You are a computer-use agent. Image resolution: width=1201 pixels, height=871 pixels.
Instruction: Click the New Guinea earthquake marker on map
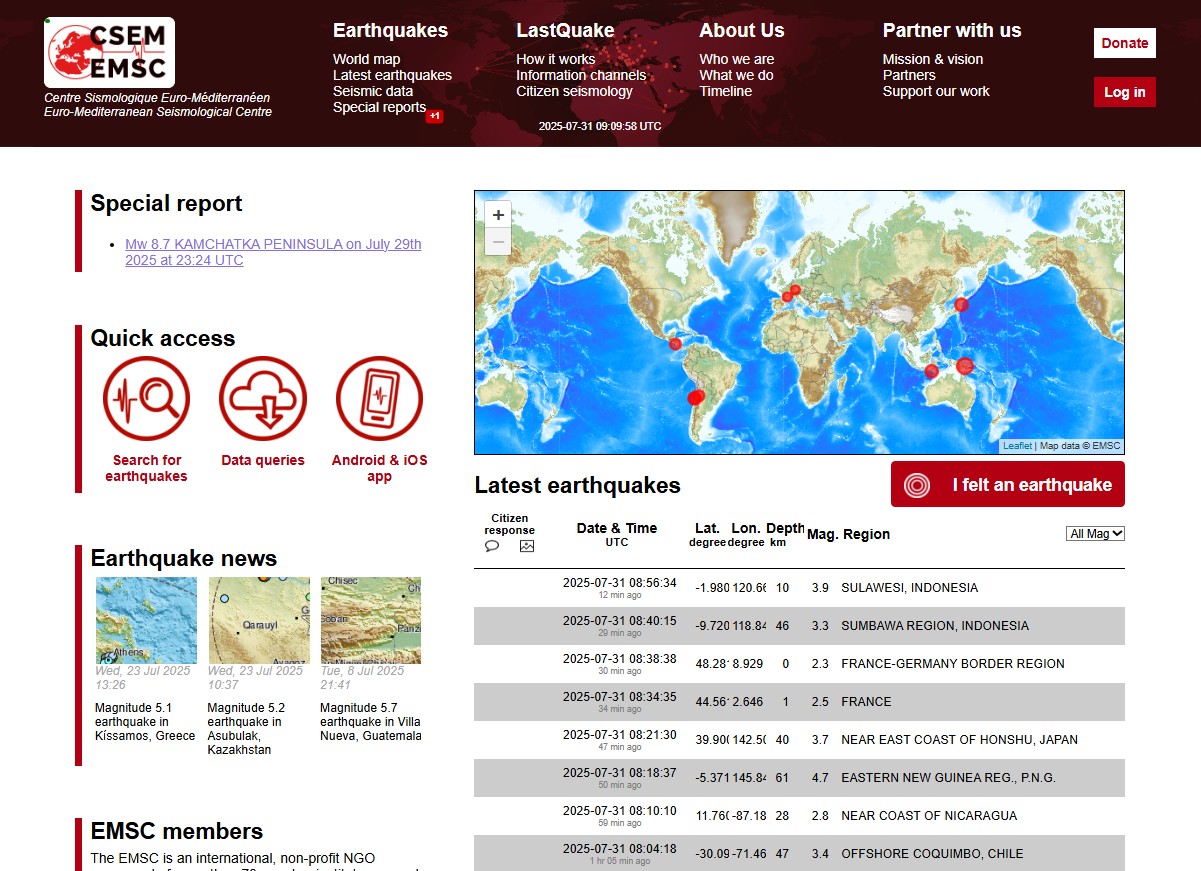(965, 366)
